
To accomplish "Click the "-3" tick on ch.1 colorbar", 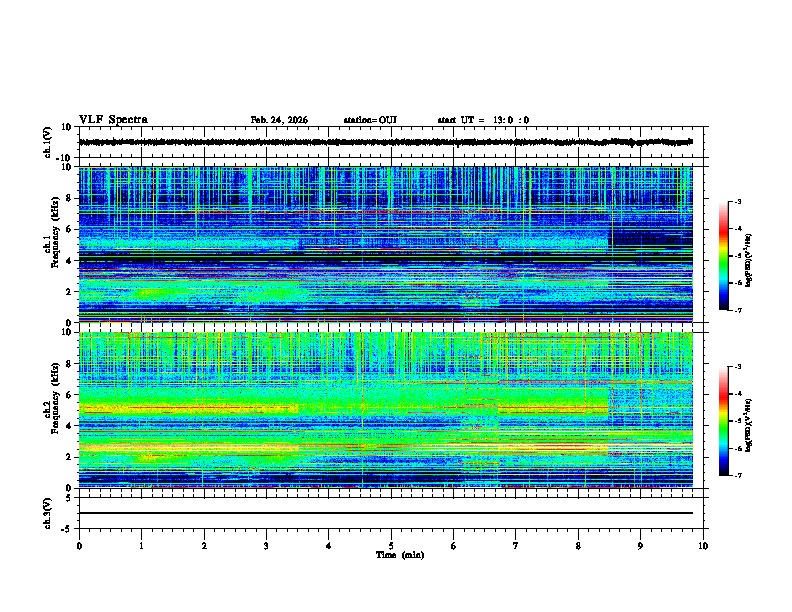I will 737,202.
